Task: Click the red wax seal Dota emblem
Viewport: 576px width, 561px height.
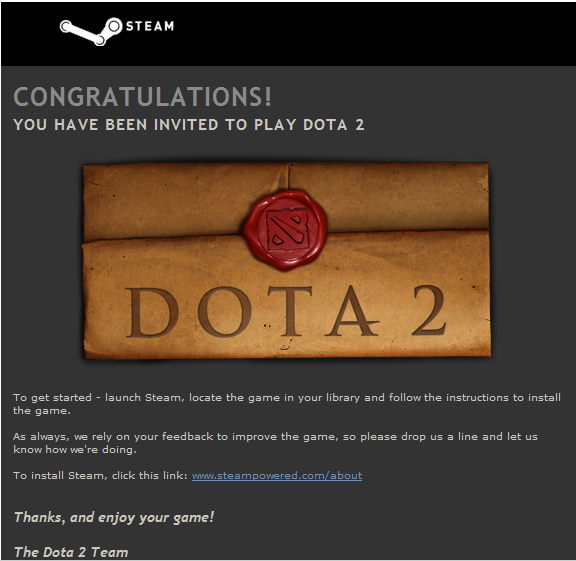Action: (285, 230)
